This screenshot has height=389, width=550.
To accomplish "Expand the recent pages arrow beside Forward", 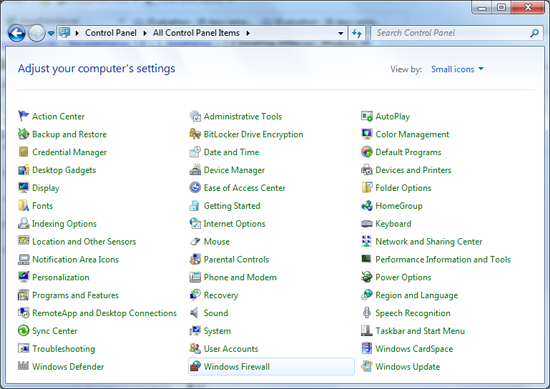I will 51,33.
